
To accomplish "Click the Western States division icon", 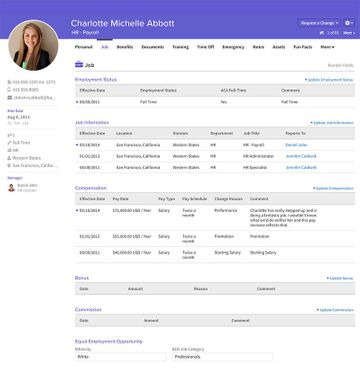I will (9, 158).
